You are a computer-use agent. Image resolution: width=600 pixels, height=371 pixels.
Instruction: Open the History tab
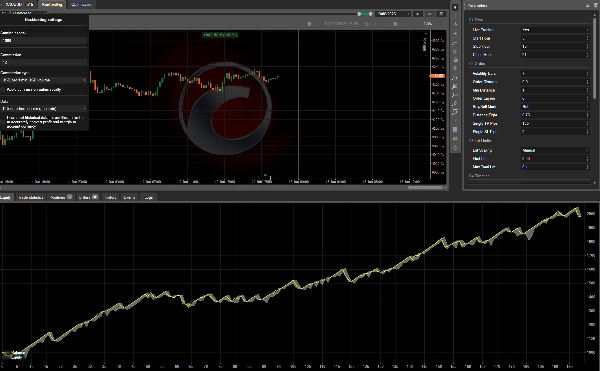click(x=110, y=197)
